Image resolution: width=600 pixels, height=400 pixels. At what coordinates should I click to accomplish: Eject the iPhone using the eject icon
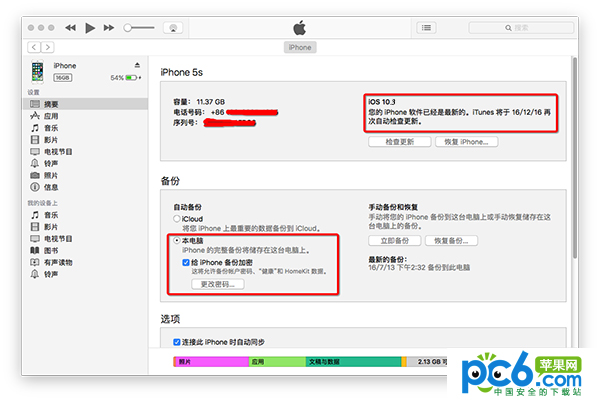(x=137, y=64)
